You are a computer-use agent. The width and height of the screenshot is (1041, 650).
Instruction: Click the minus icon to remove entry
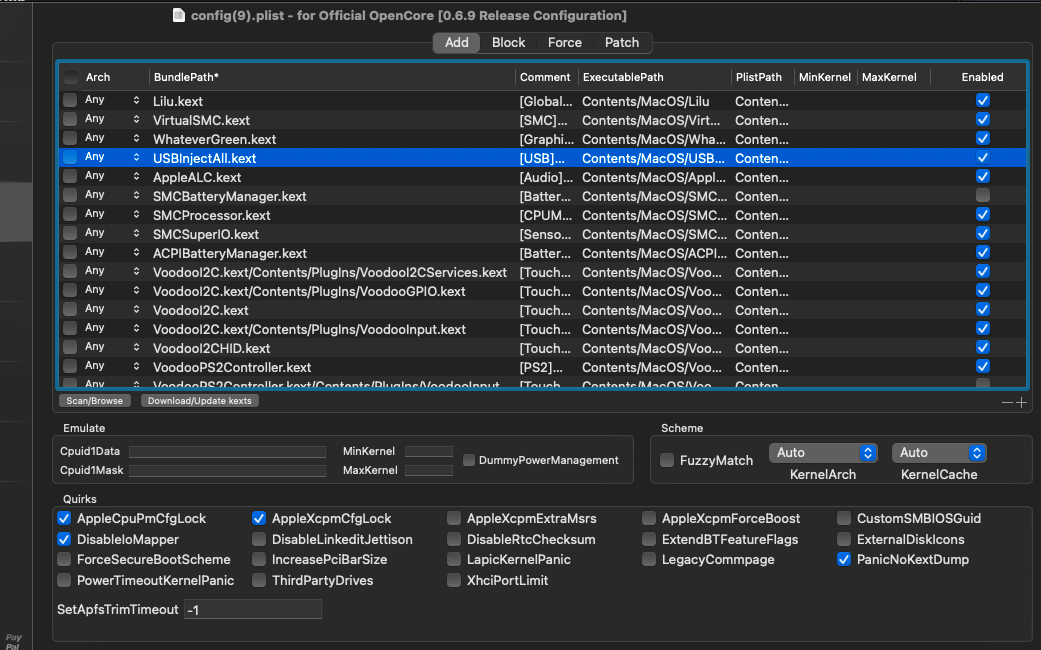point(1007,402)
